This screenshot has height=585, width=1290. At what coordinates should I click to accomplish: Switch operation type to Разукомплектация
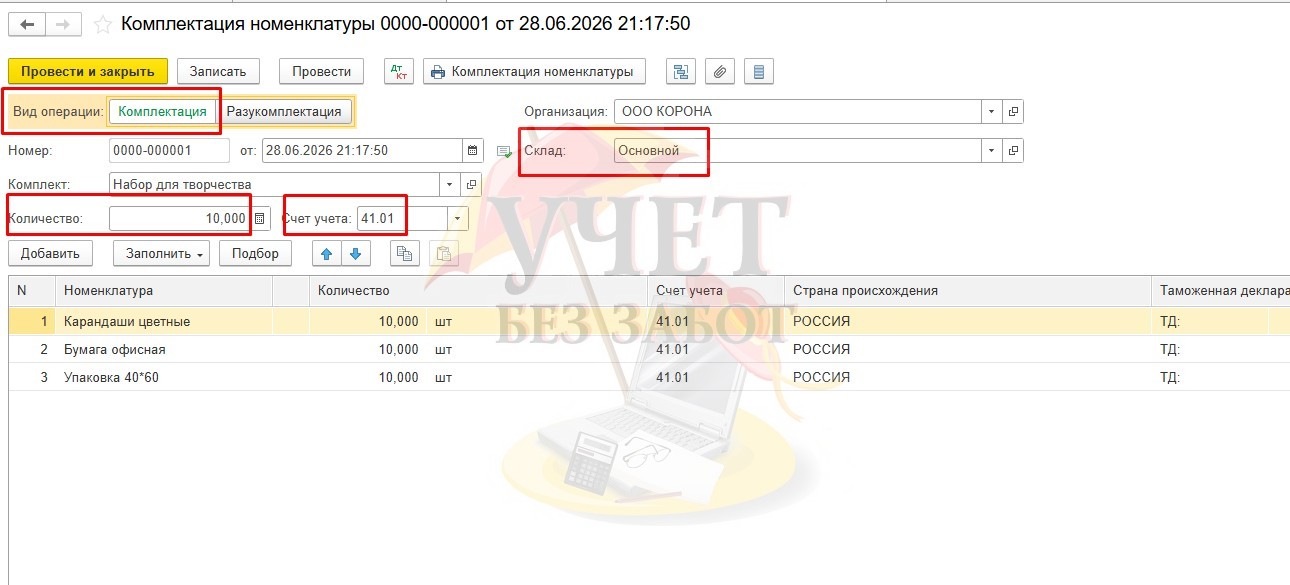click(284, 111)
